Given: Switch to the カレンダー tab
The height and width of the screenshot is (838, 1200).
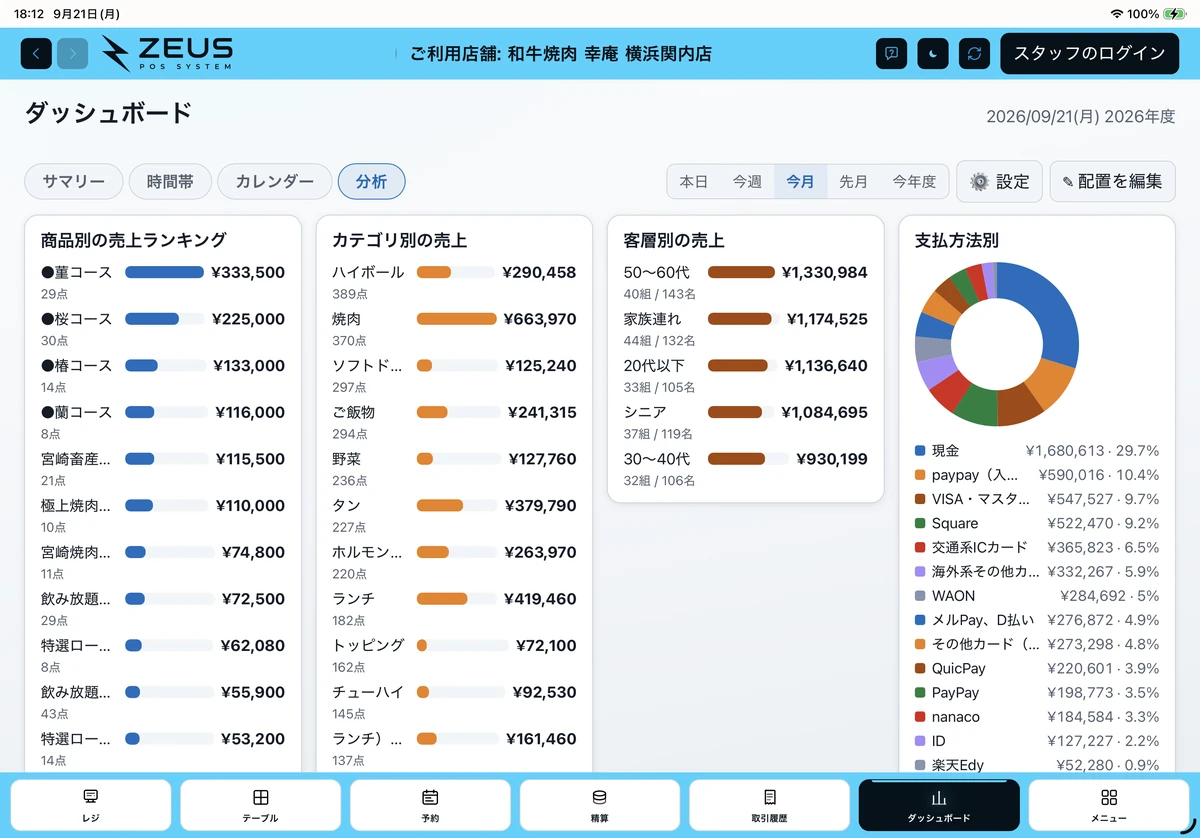Looking at the screenshot, I should tap(274, 181).
